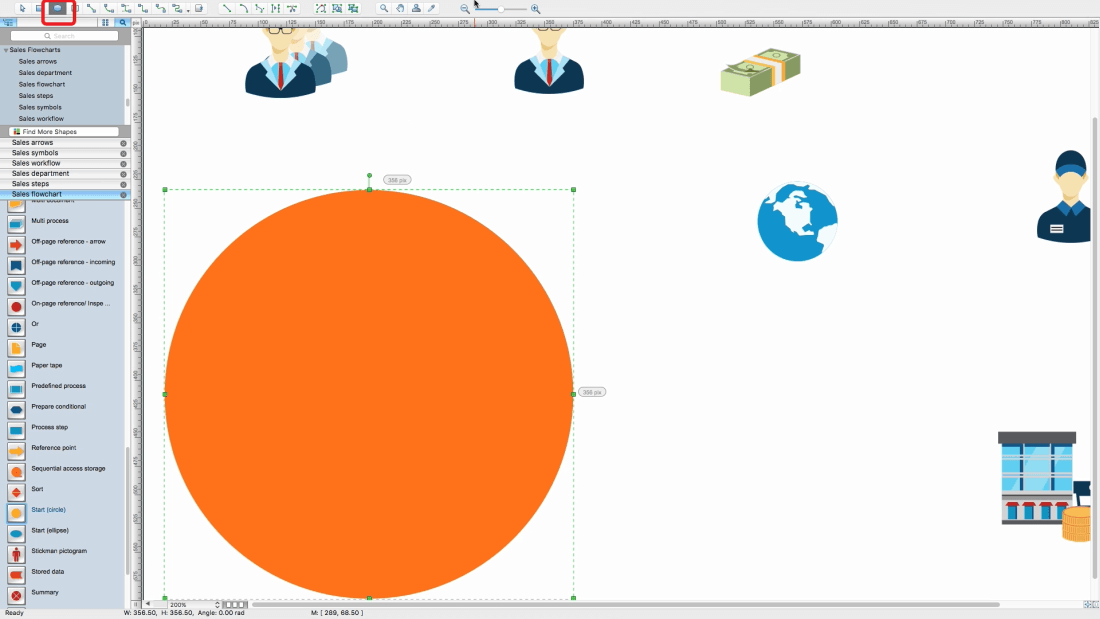This screenshot has width=1100, height=619.
Task: Select the pointer selection tool
Action: pos(22,8)
